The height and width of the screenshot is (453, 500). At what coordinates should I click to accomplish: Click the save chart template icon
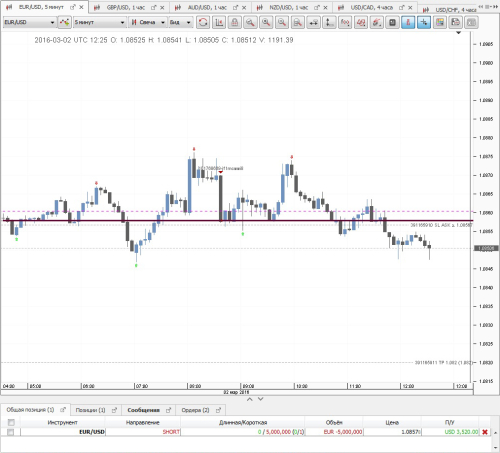(455, 22)
